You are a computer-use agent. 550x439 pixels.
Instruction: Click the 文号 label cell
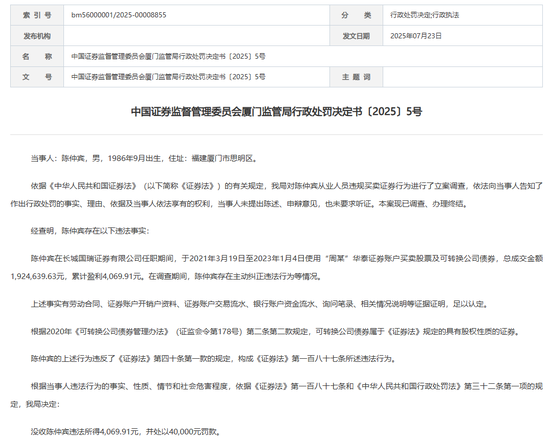point(37,77)
